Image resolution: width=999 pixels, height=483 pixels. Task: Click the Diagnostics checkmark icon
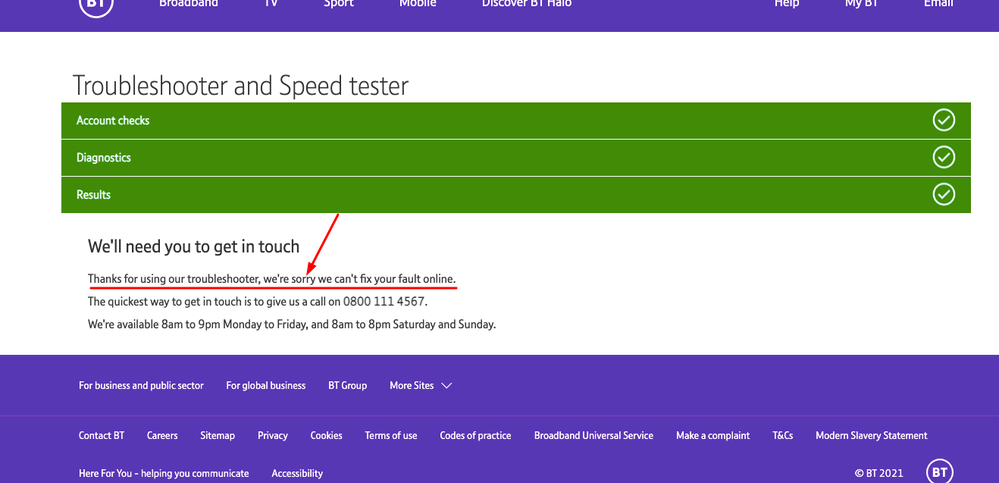(x=943, y=157)
